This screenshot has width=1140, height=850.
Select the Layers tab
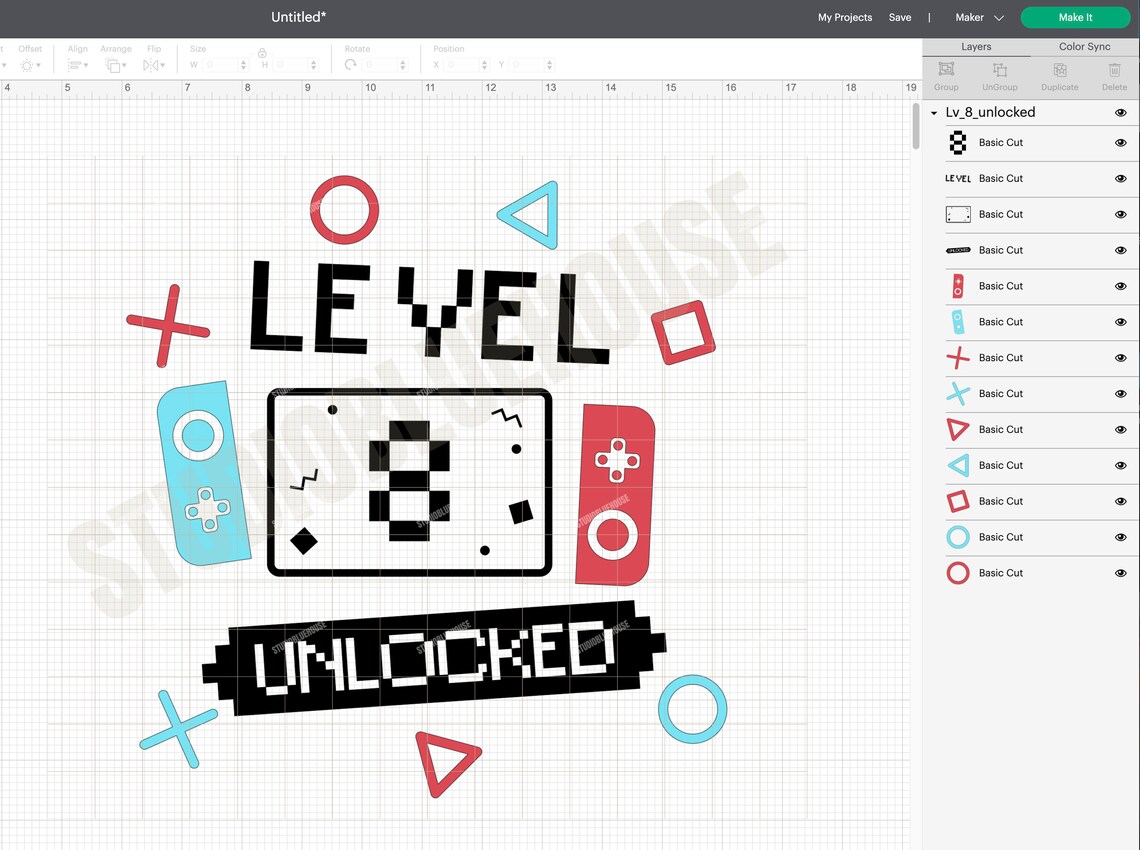(976, 46)
